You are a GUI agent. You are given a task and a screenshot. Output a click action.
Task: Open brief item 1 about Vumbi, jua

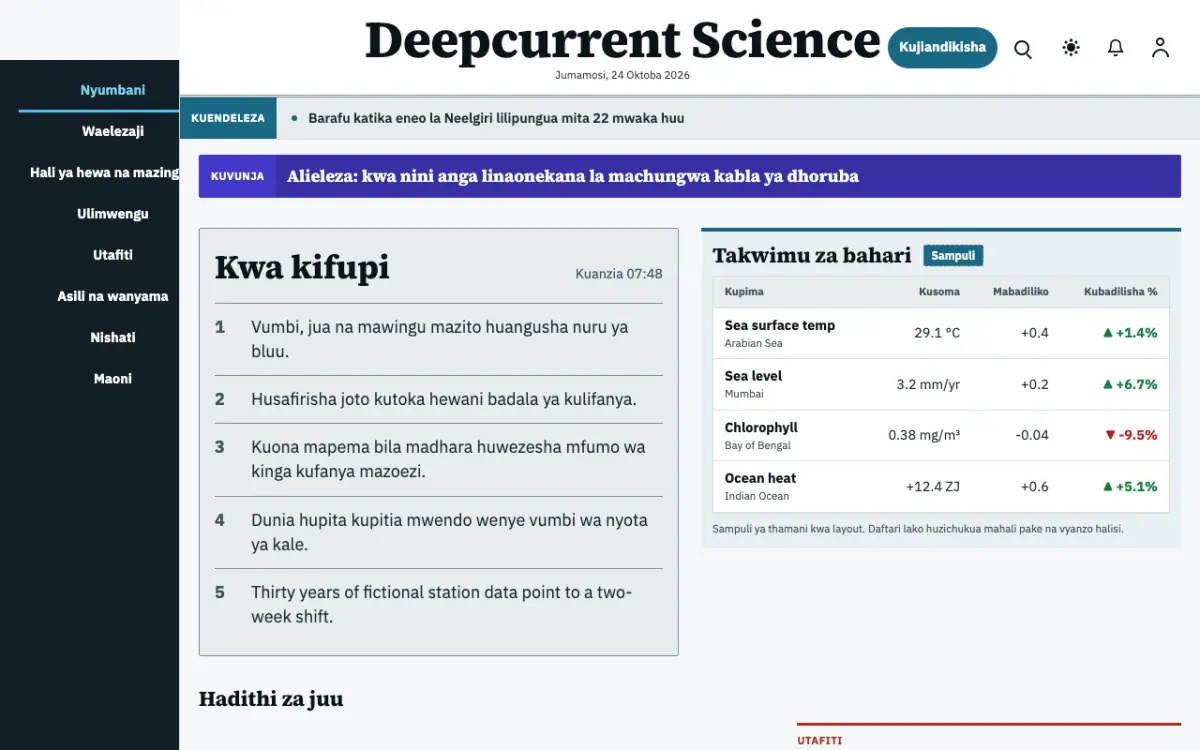tap(439, 339)
